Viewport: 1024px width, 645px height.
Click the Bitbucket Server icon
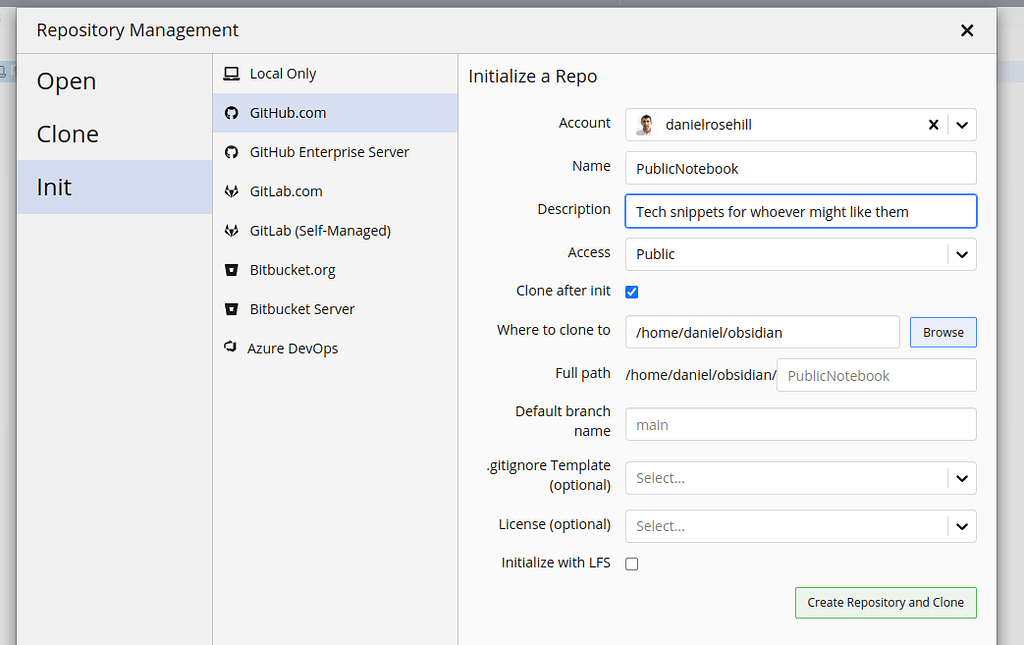coord(232,309)
